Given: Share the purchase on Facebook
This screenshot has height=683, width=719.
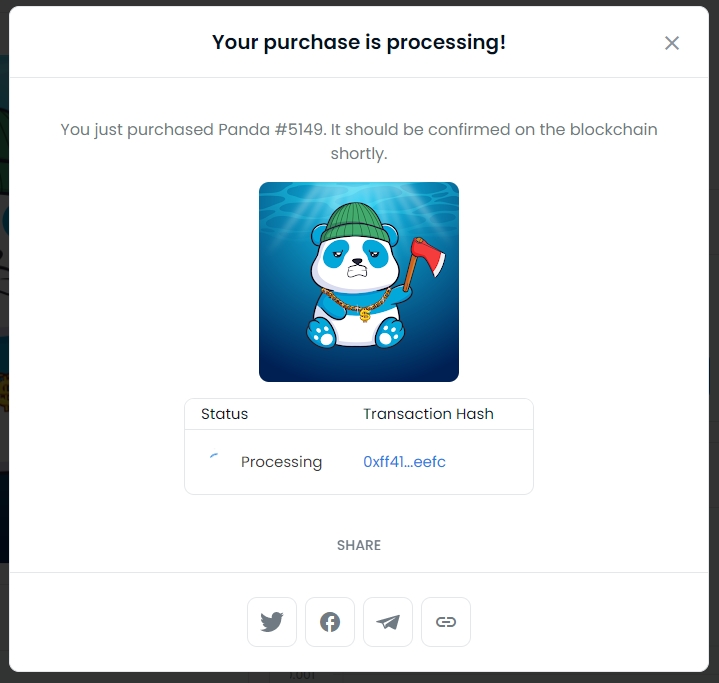Looking at the screenshot, I should [330, 622].
